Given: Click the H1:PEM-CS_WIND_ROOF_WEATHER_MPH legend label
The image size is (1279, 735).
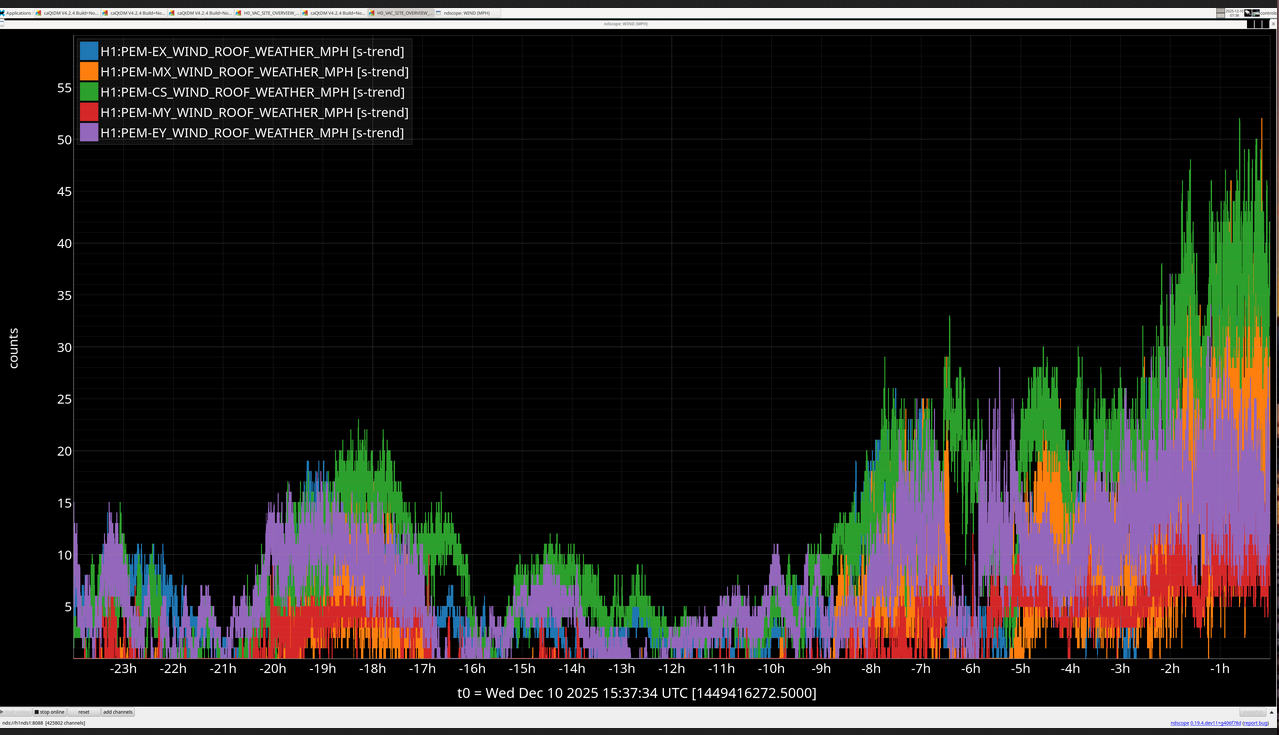Looking at the screenshot, I should point(252,92).
